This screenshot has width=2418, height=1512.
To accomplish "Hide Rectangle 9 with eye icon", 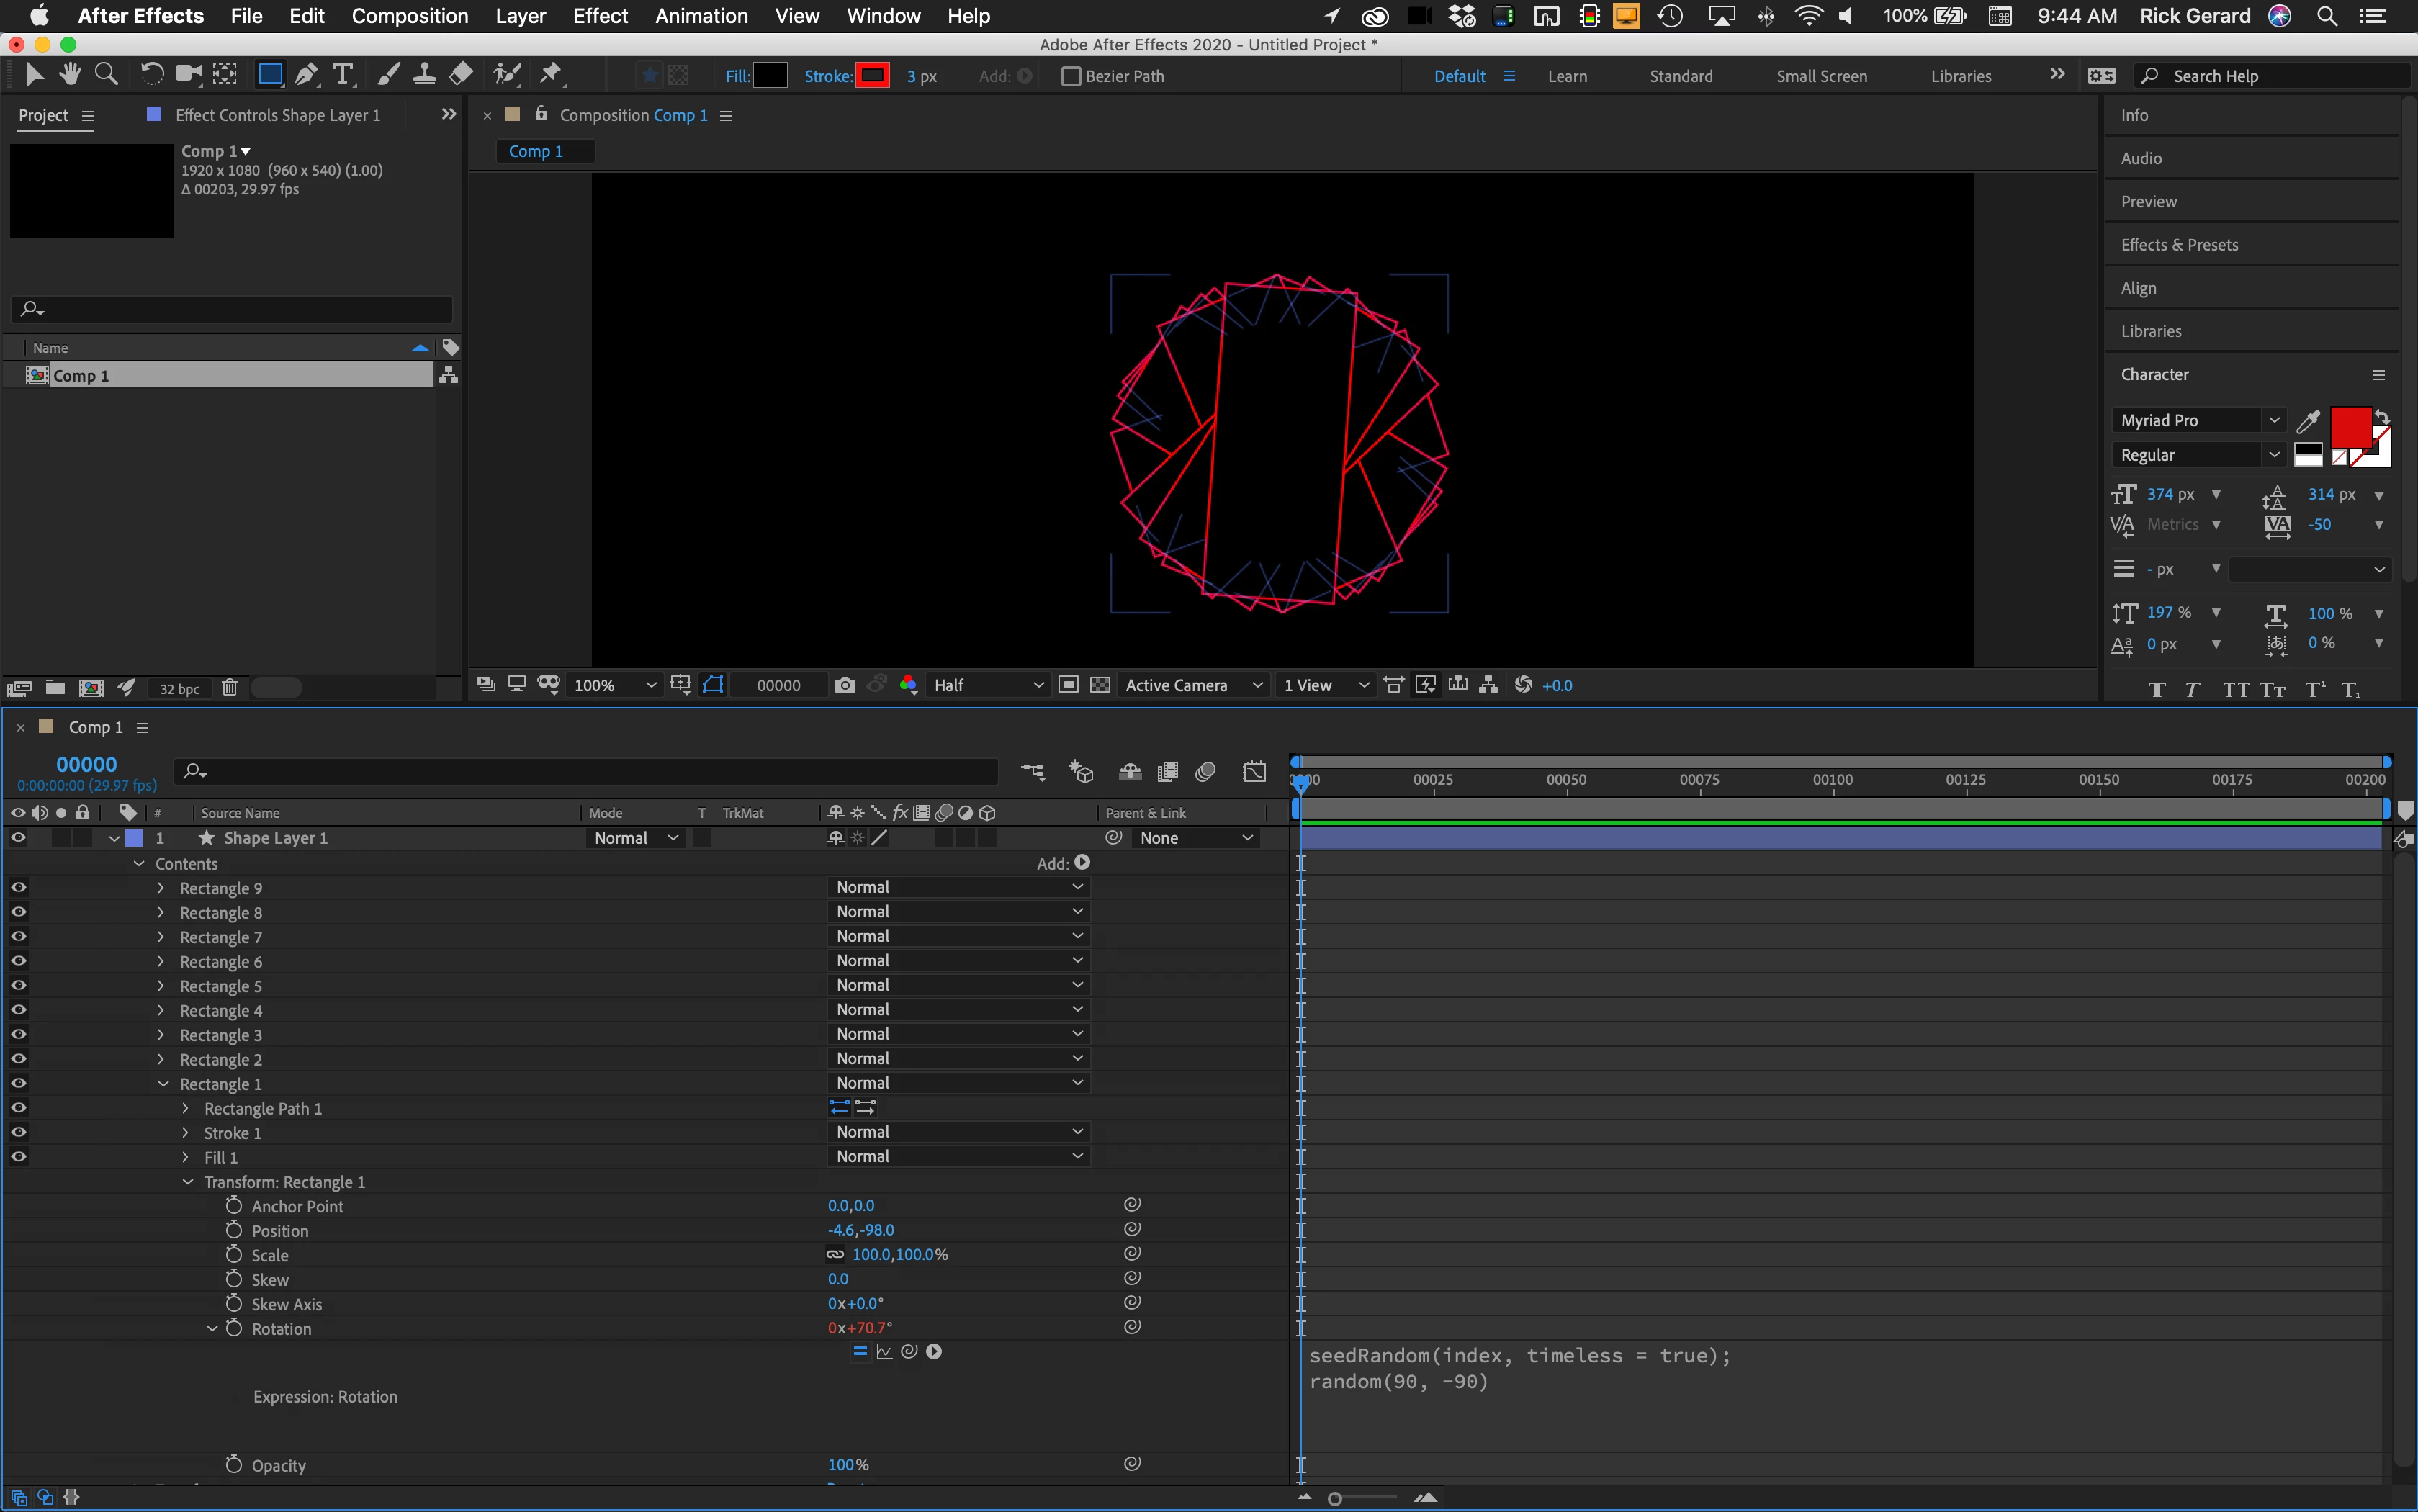I will coord(18,888).
